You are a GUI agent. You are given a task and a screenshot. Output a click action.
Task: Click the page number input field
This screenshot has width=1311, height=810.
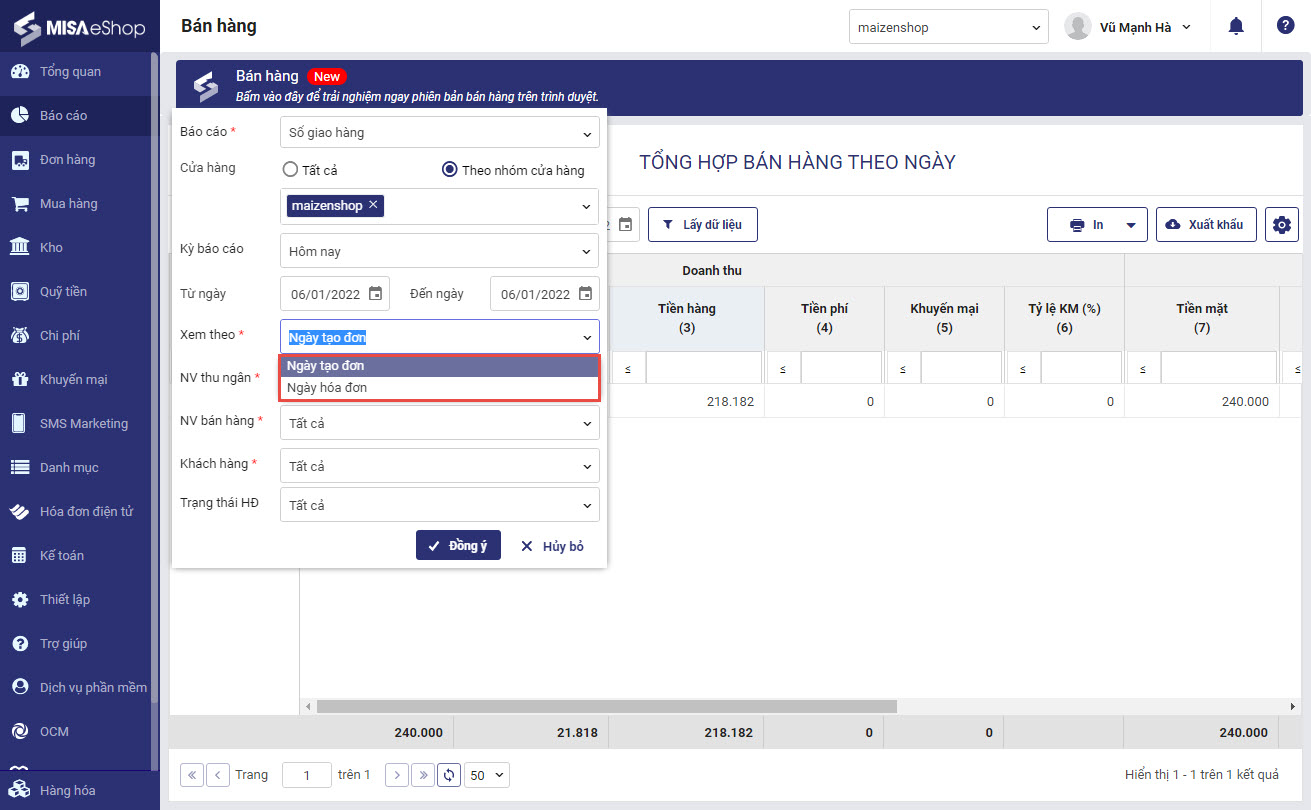click(x=307, y=775)
